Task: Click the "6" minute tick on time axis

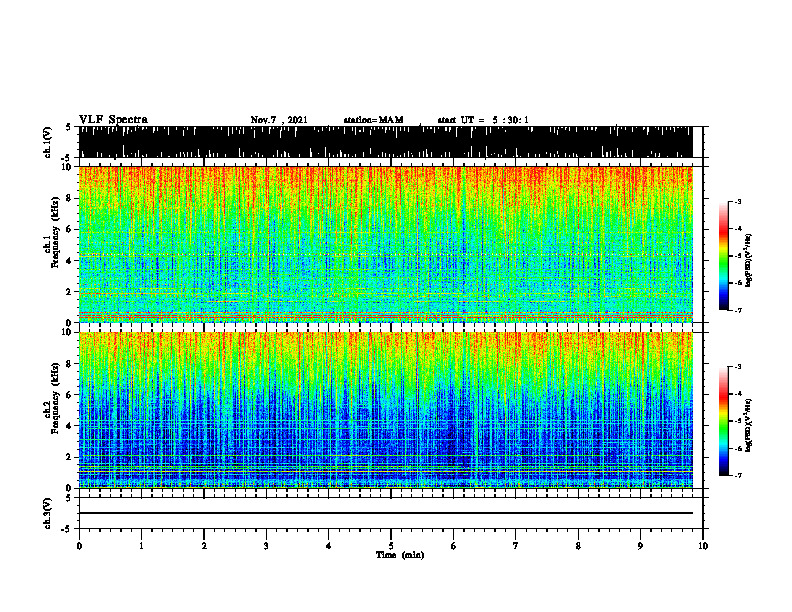Action: coord(454,546)
